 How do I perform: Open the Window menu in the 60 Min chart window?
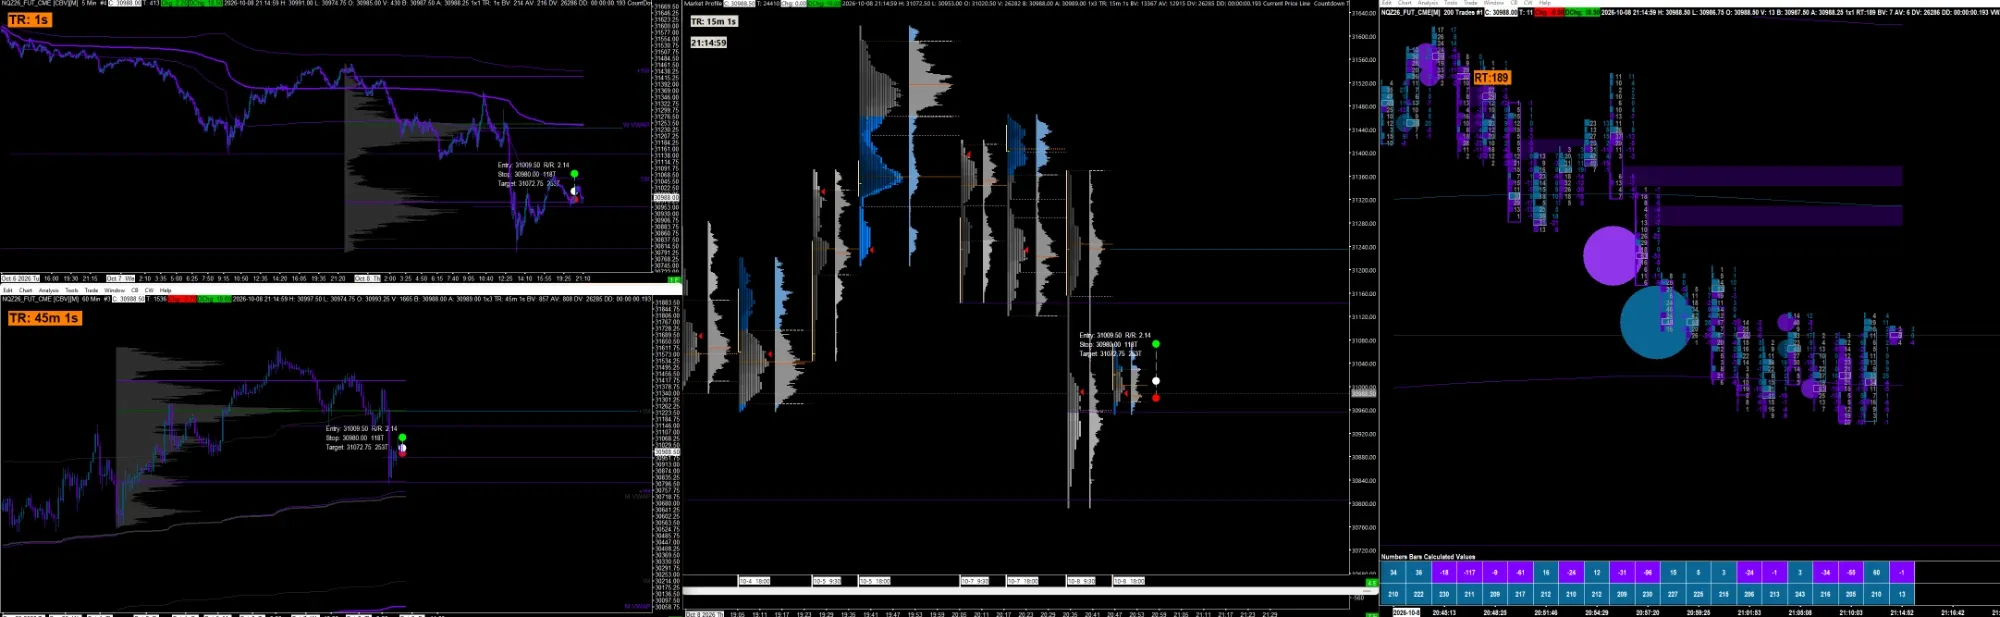pyautogui.click(x=114, y=290)
